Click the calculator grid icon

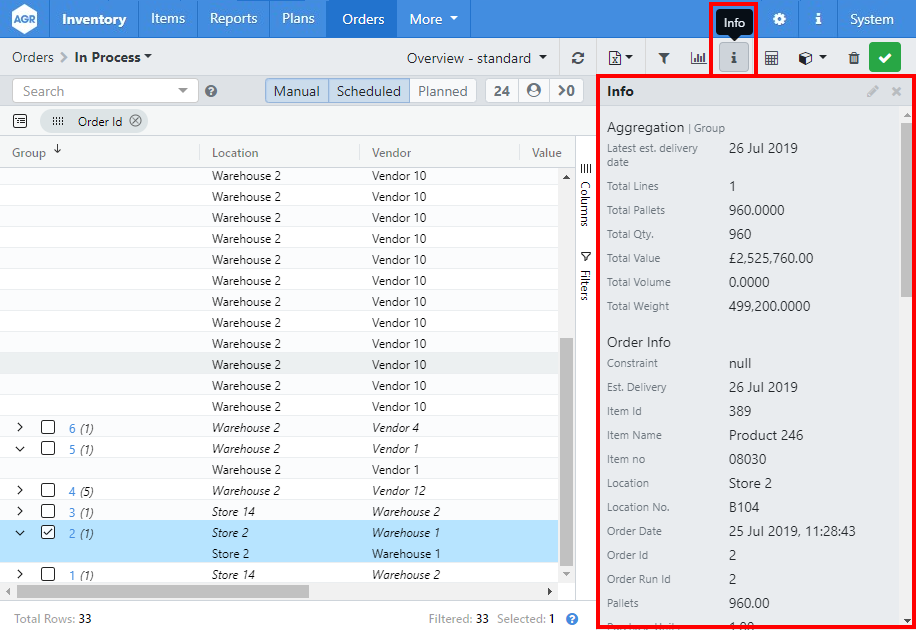click(x=771, y=58)
